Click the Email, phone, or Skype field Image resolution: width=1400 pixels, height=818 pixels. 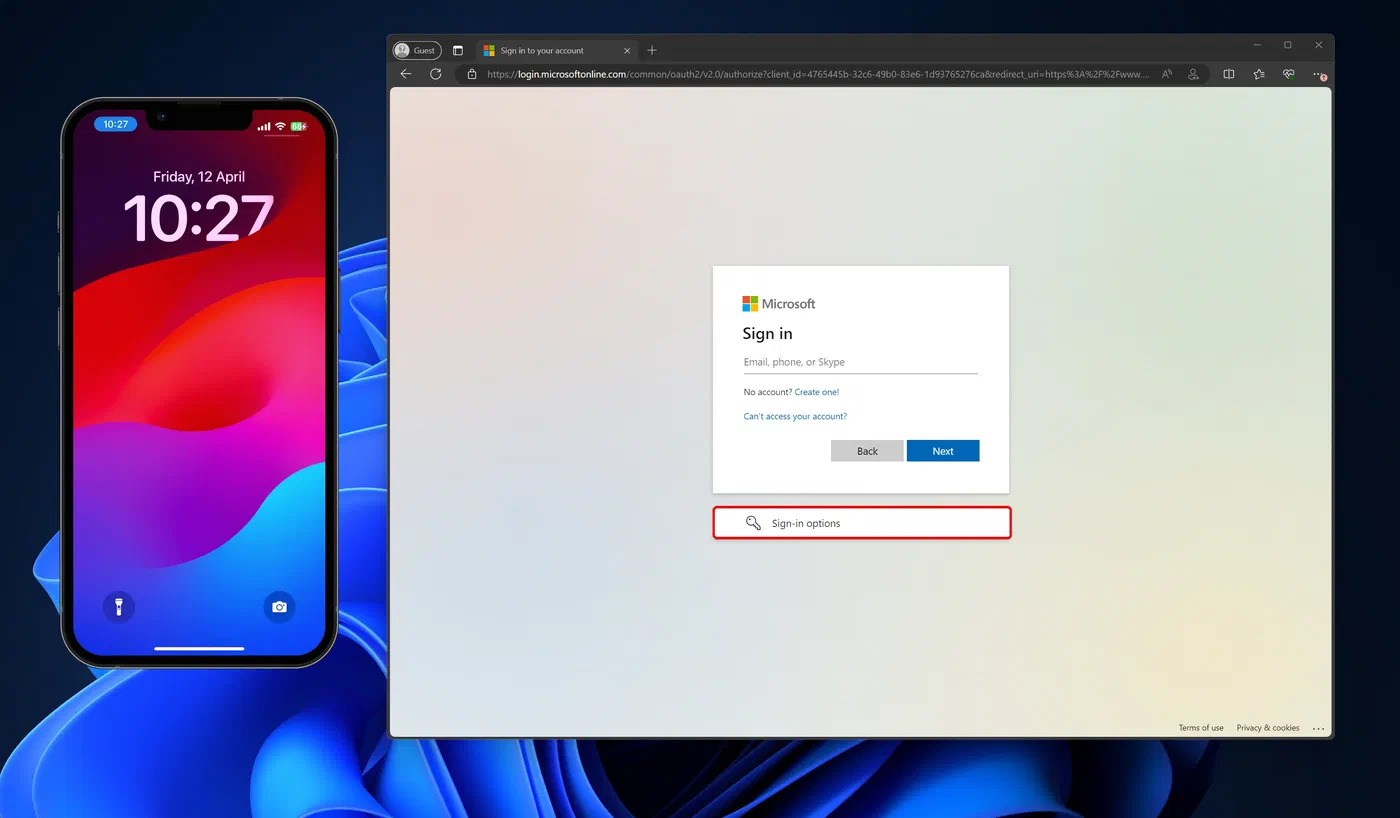pos(860,362)
